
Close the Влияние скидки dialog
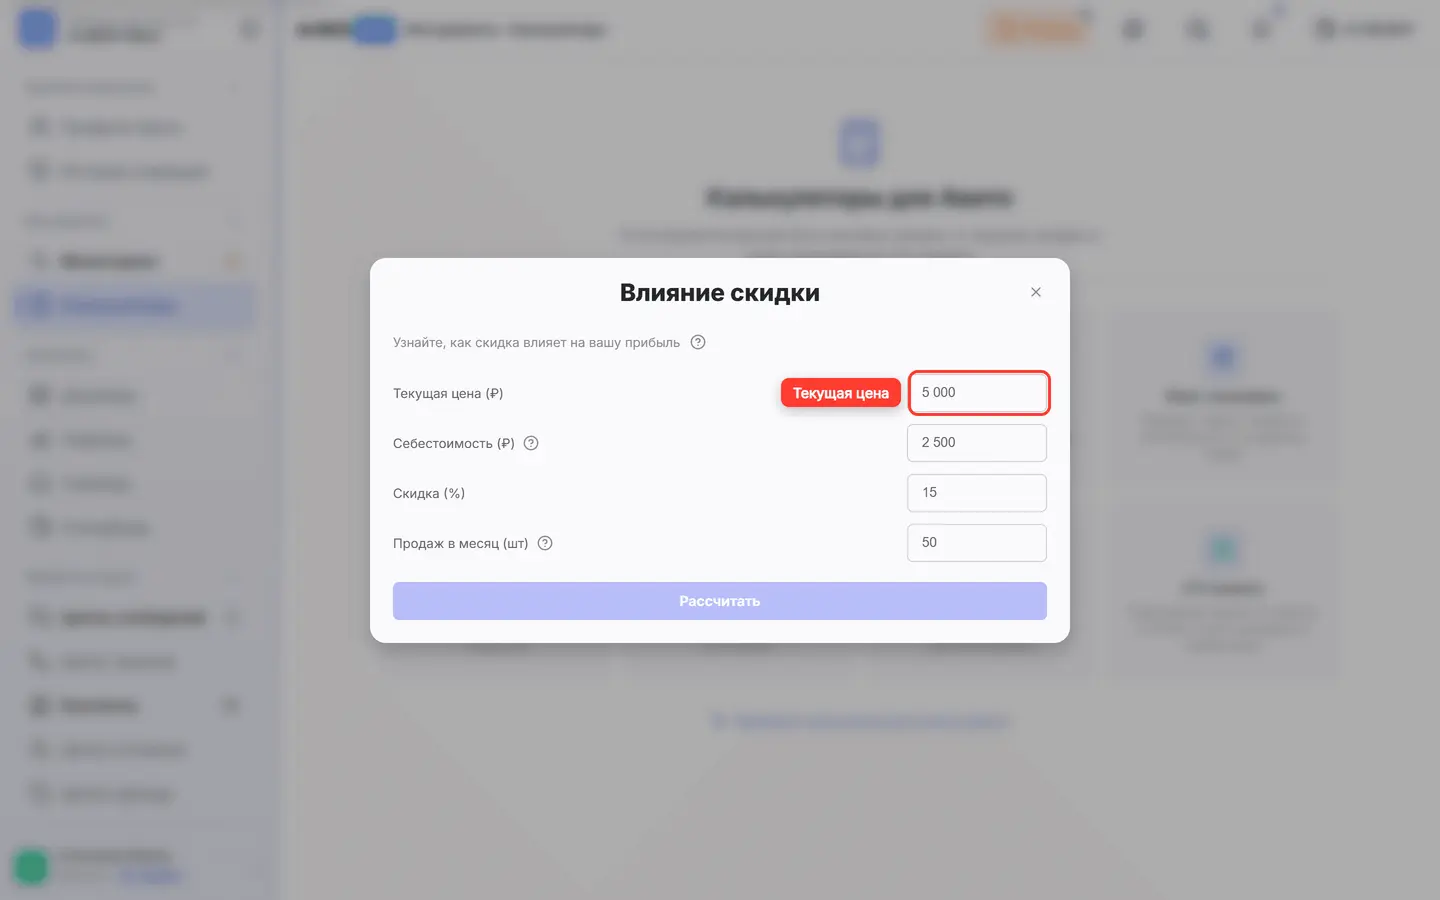pyautogui.click(x=1036, y=292)
